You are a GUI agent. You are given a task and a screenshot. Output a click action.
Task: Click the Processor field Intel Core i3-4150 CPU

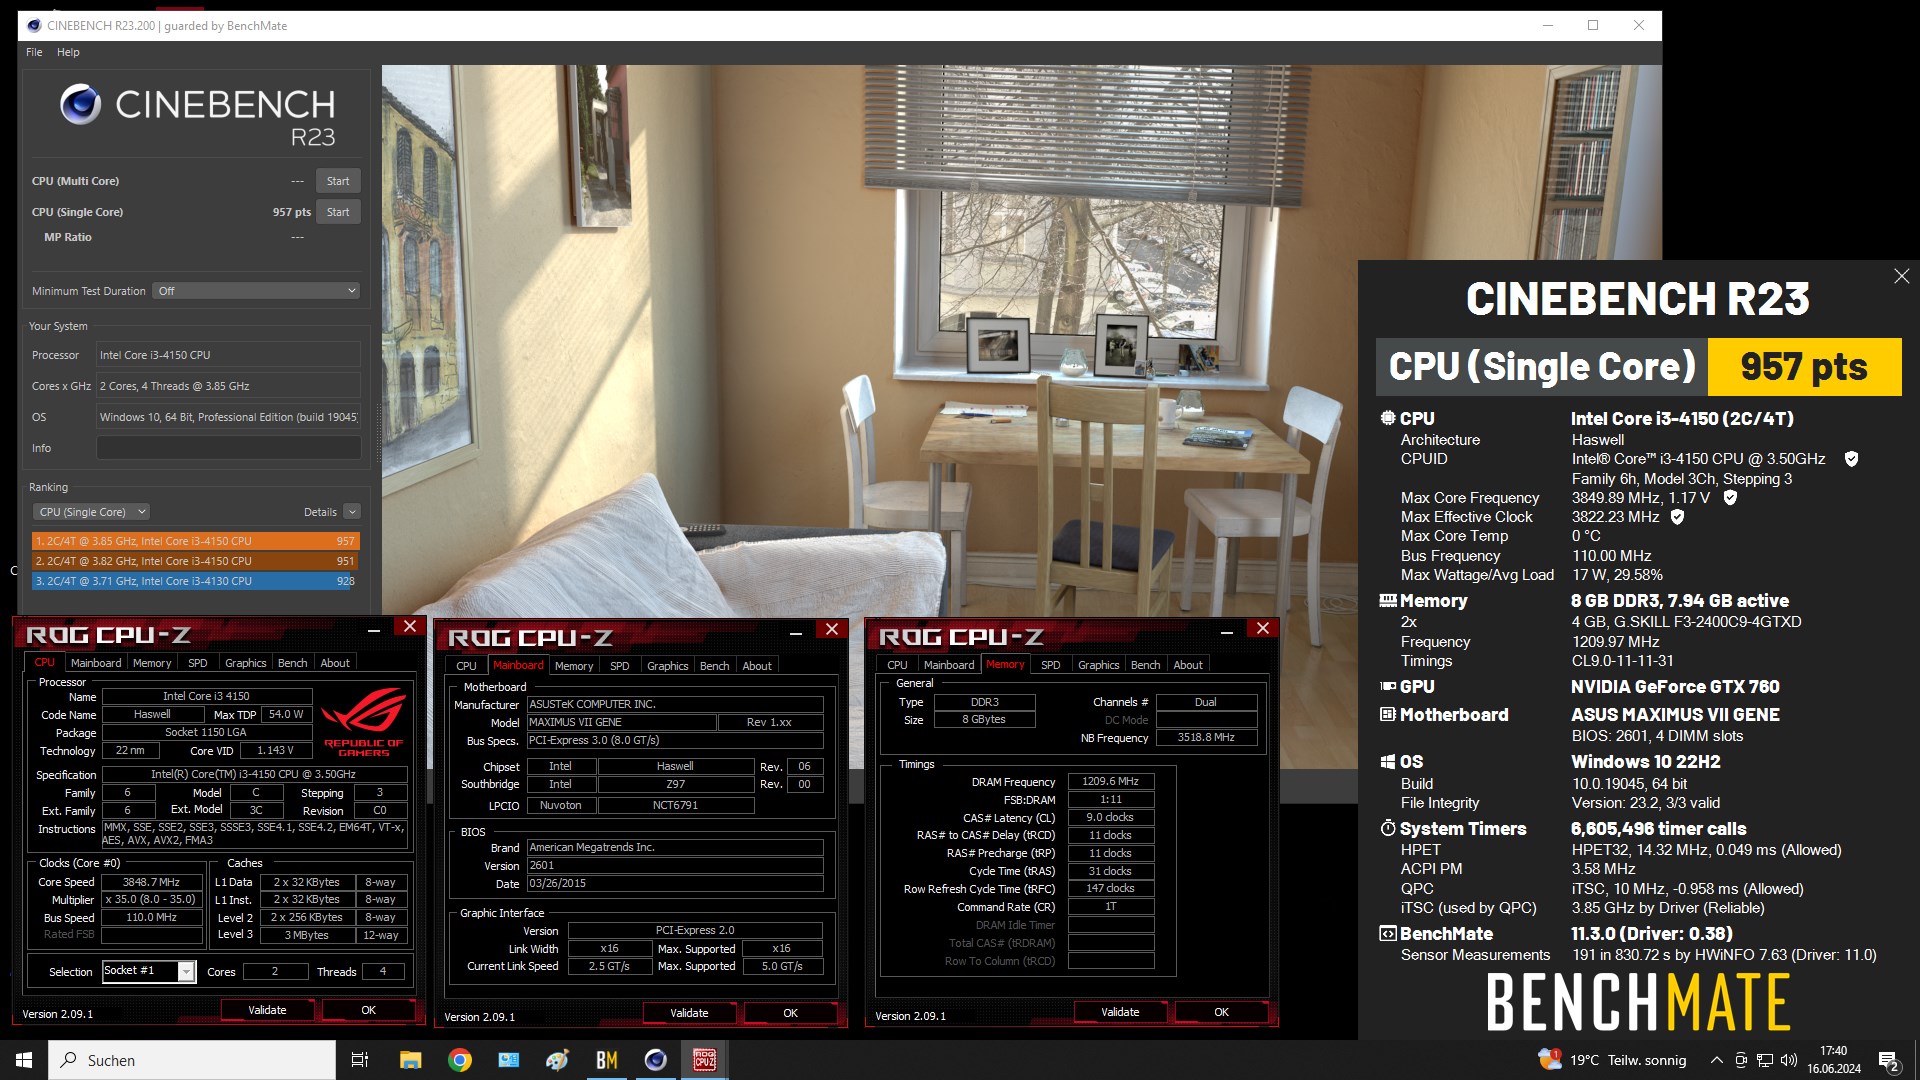[x=228, y=355]
